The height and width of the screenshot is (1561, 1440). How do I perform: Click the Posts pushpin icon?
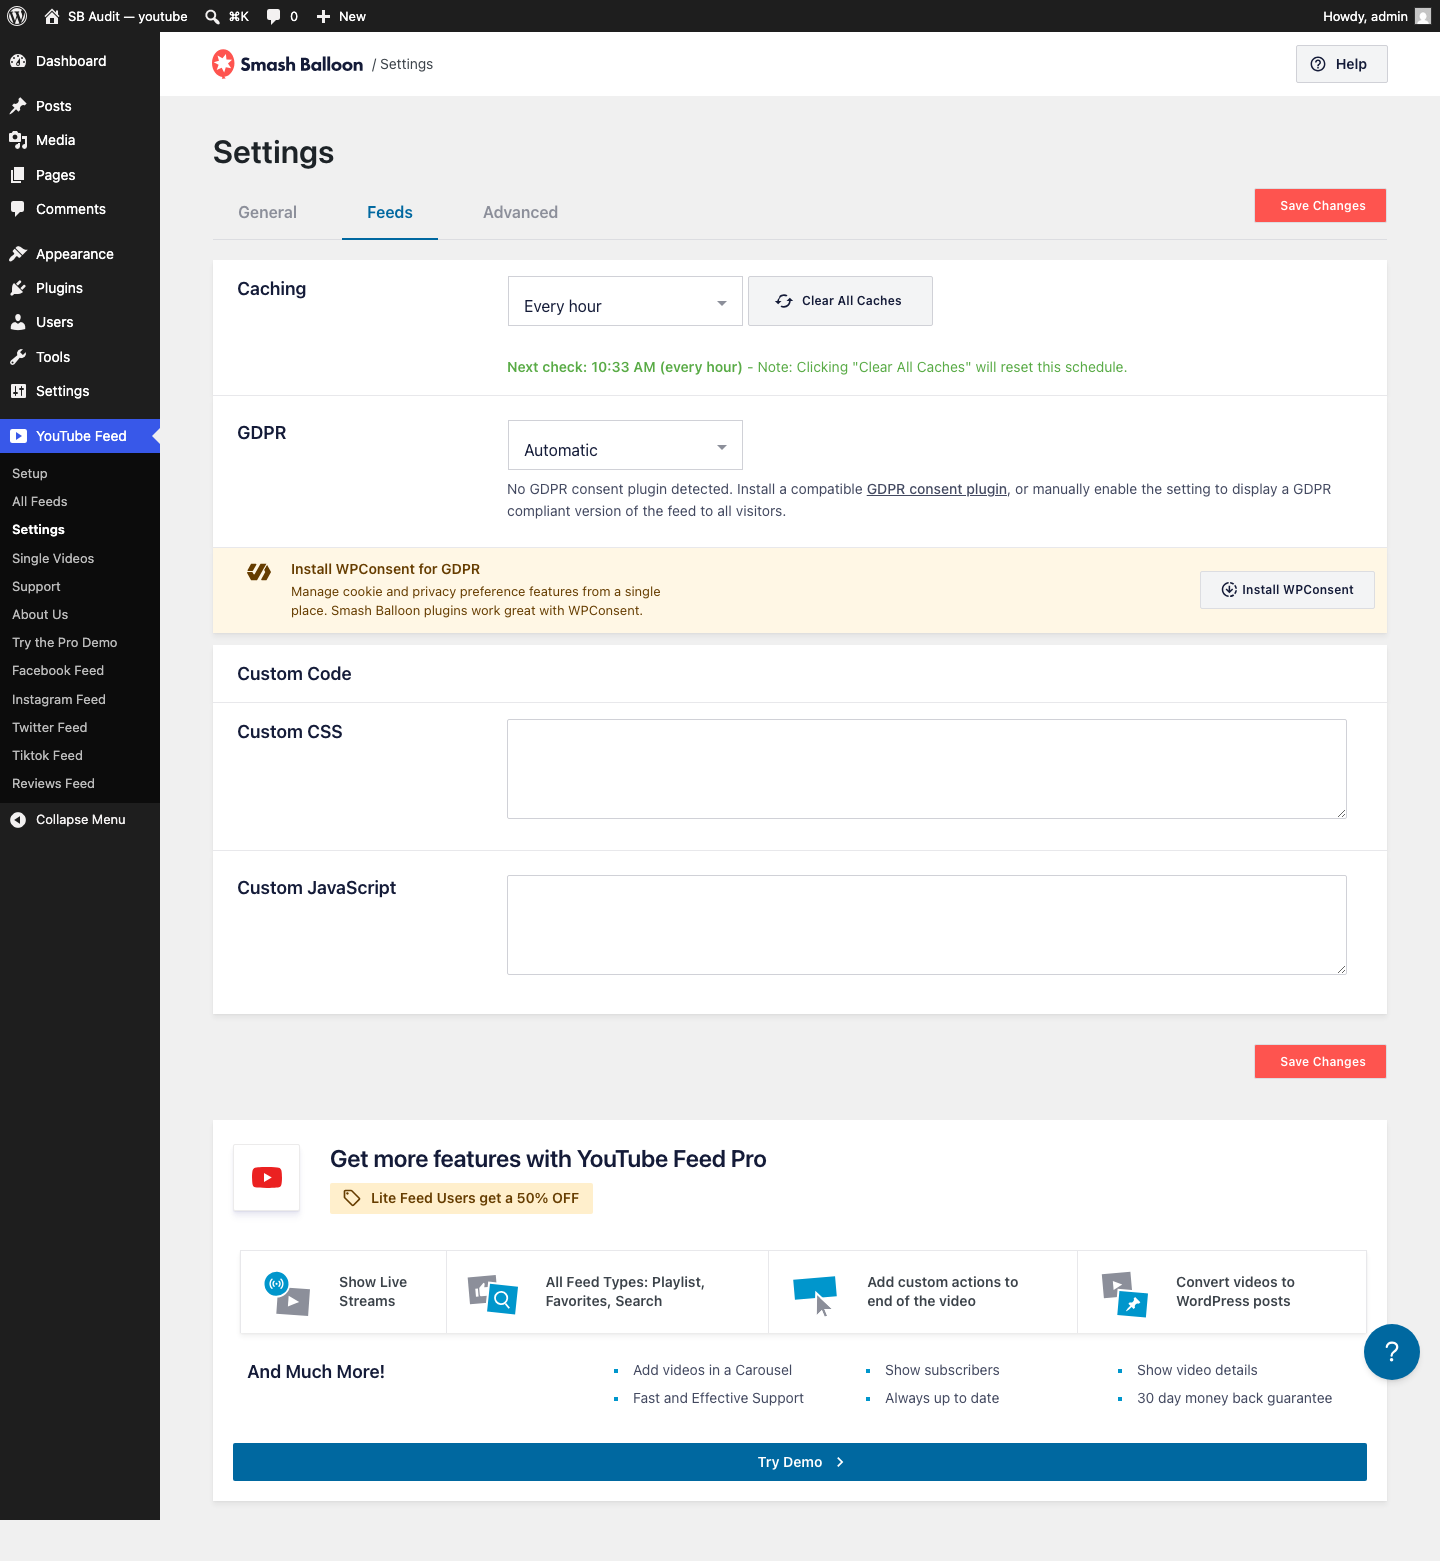[x=18, y=106]
